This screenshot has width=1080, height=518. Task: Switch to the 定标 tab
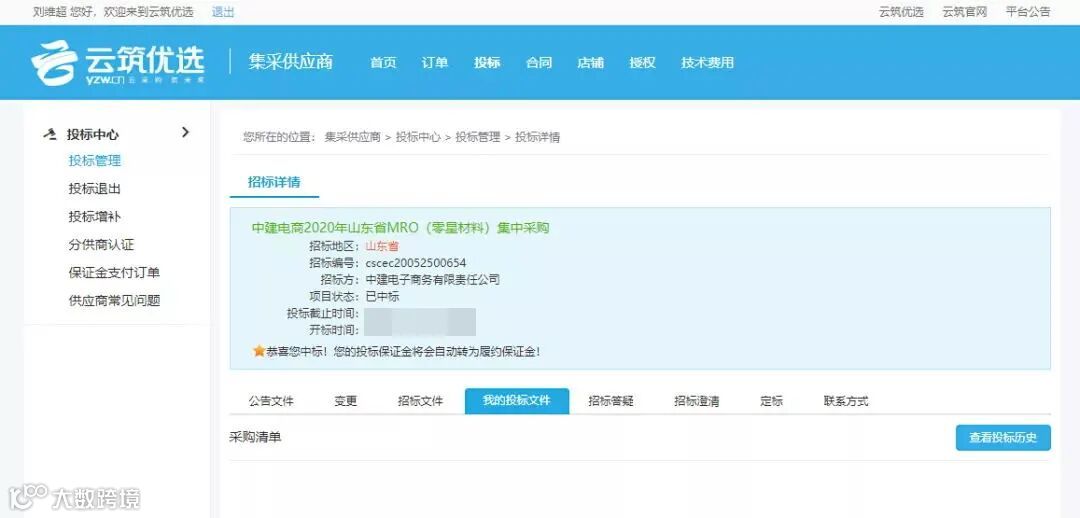pyautogui.click(x=771, y=401)
